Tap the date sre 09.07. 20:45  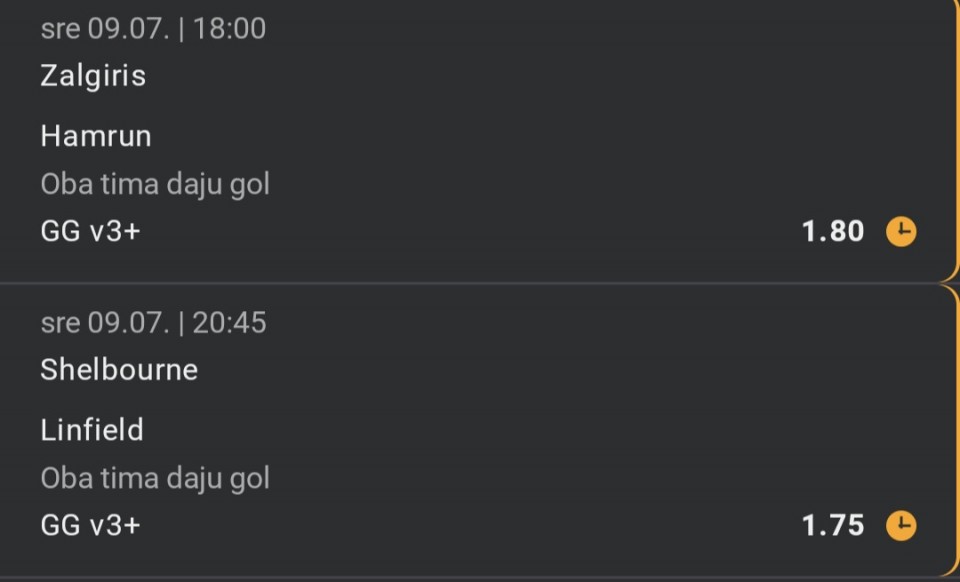point(153,323)
